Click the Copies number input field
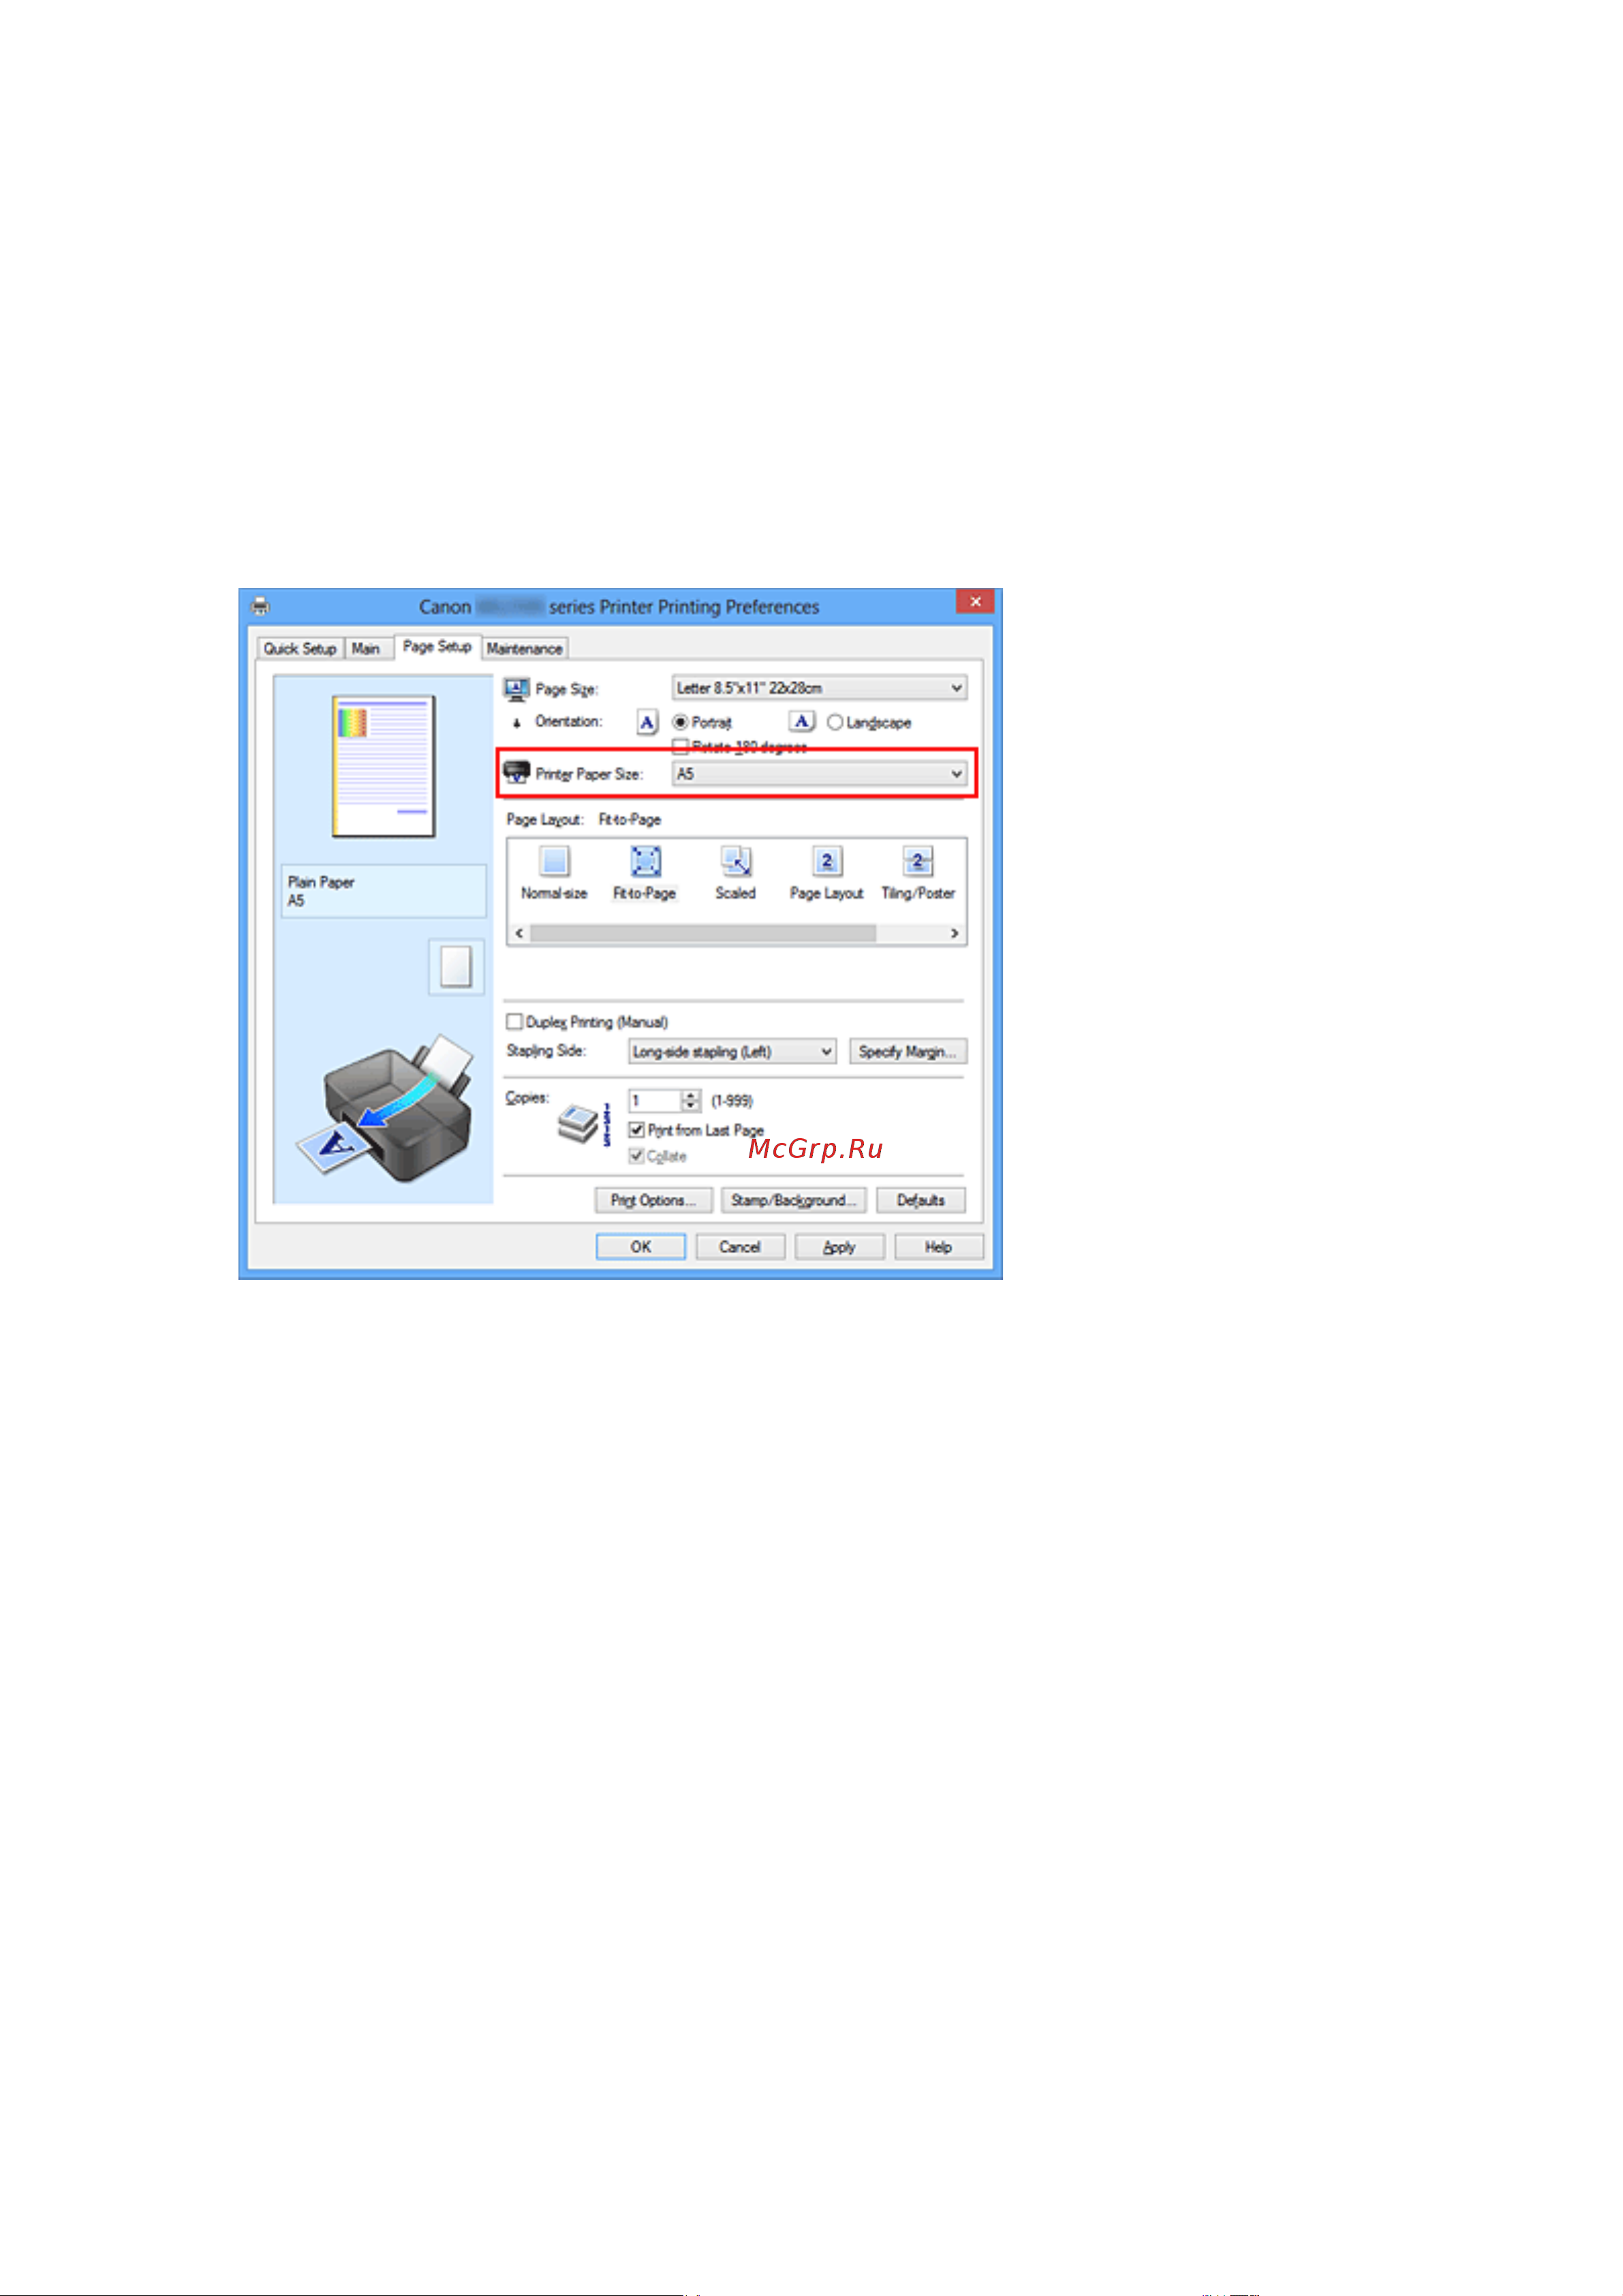 tap(655, 1101)
